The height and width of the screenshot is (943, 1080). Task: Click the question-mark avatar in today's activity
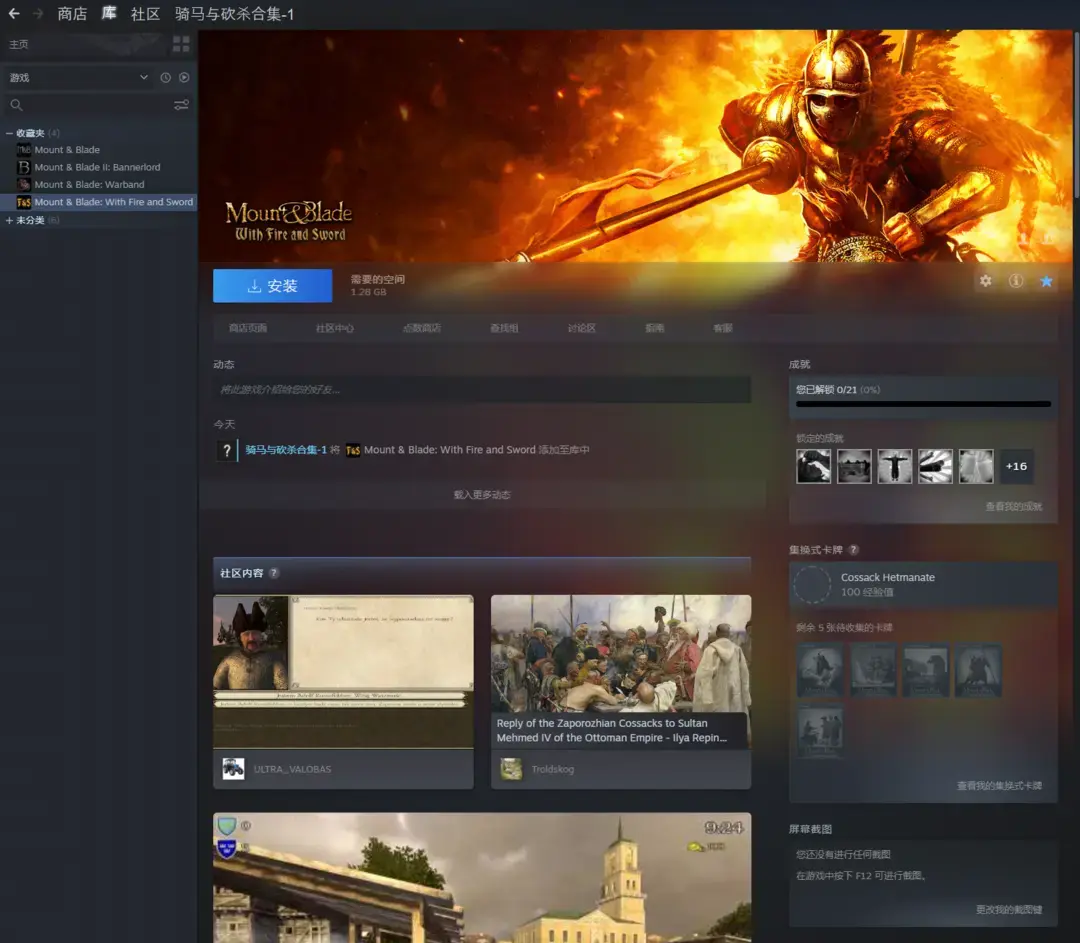click(227, 450)
